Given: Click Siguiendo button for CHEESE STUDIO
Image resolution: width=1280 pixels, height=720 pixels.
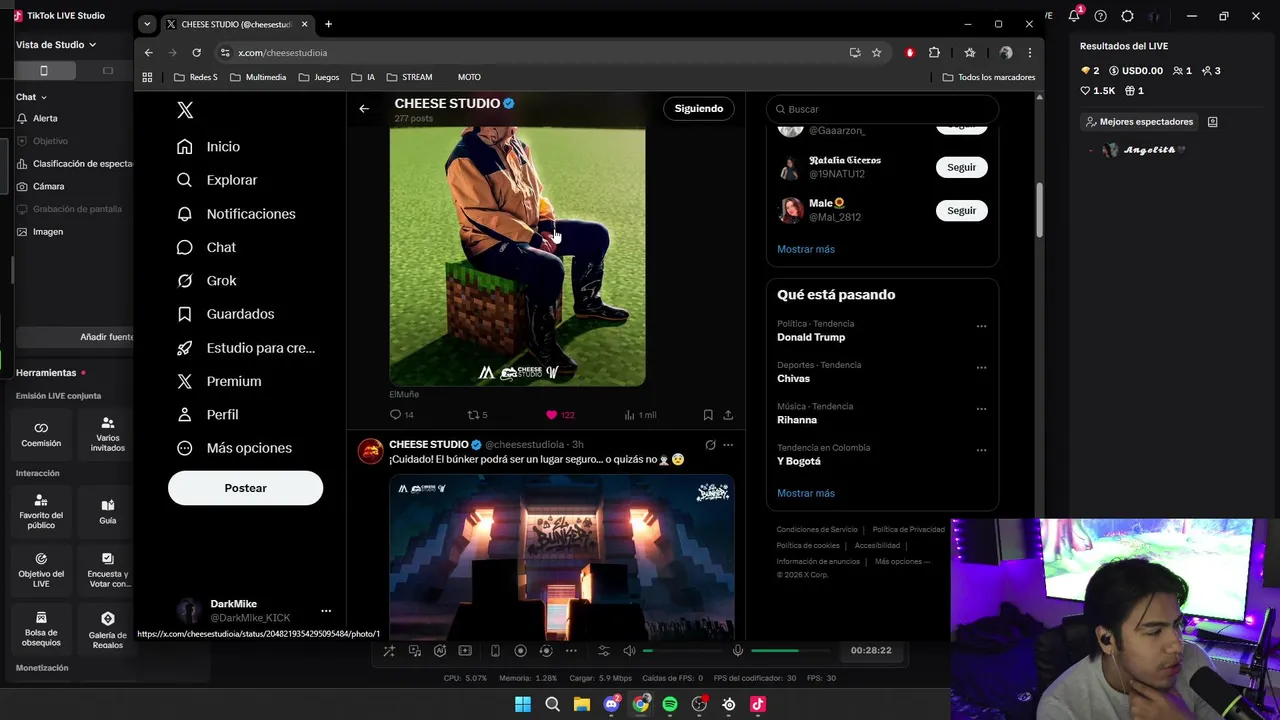Looking at the screenshot, I should (698, 108).
